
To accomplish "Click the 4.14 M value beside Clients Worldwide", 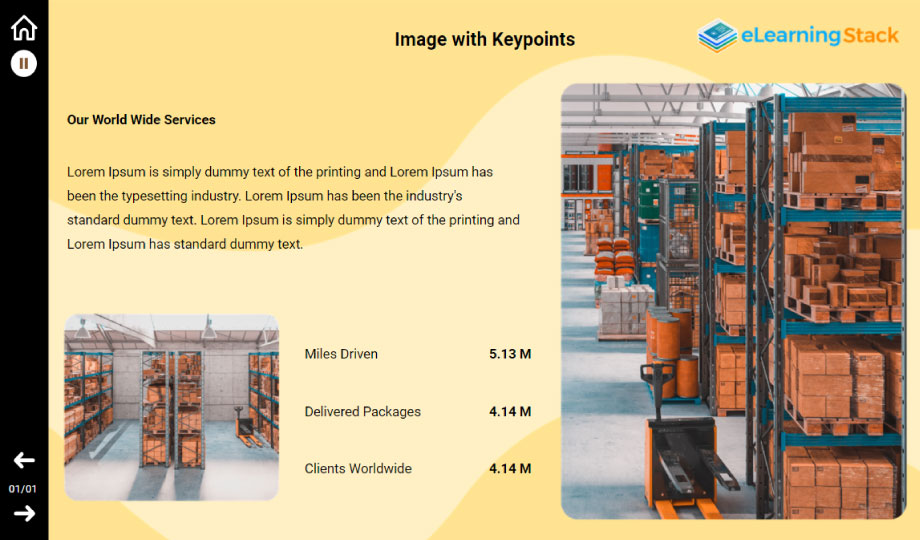I will pyautogui.click(x=509, y=469).
